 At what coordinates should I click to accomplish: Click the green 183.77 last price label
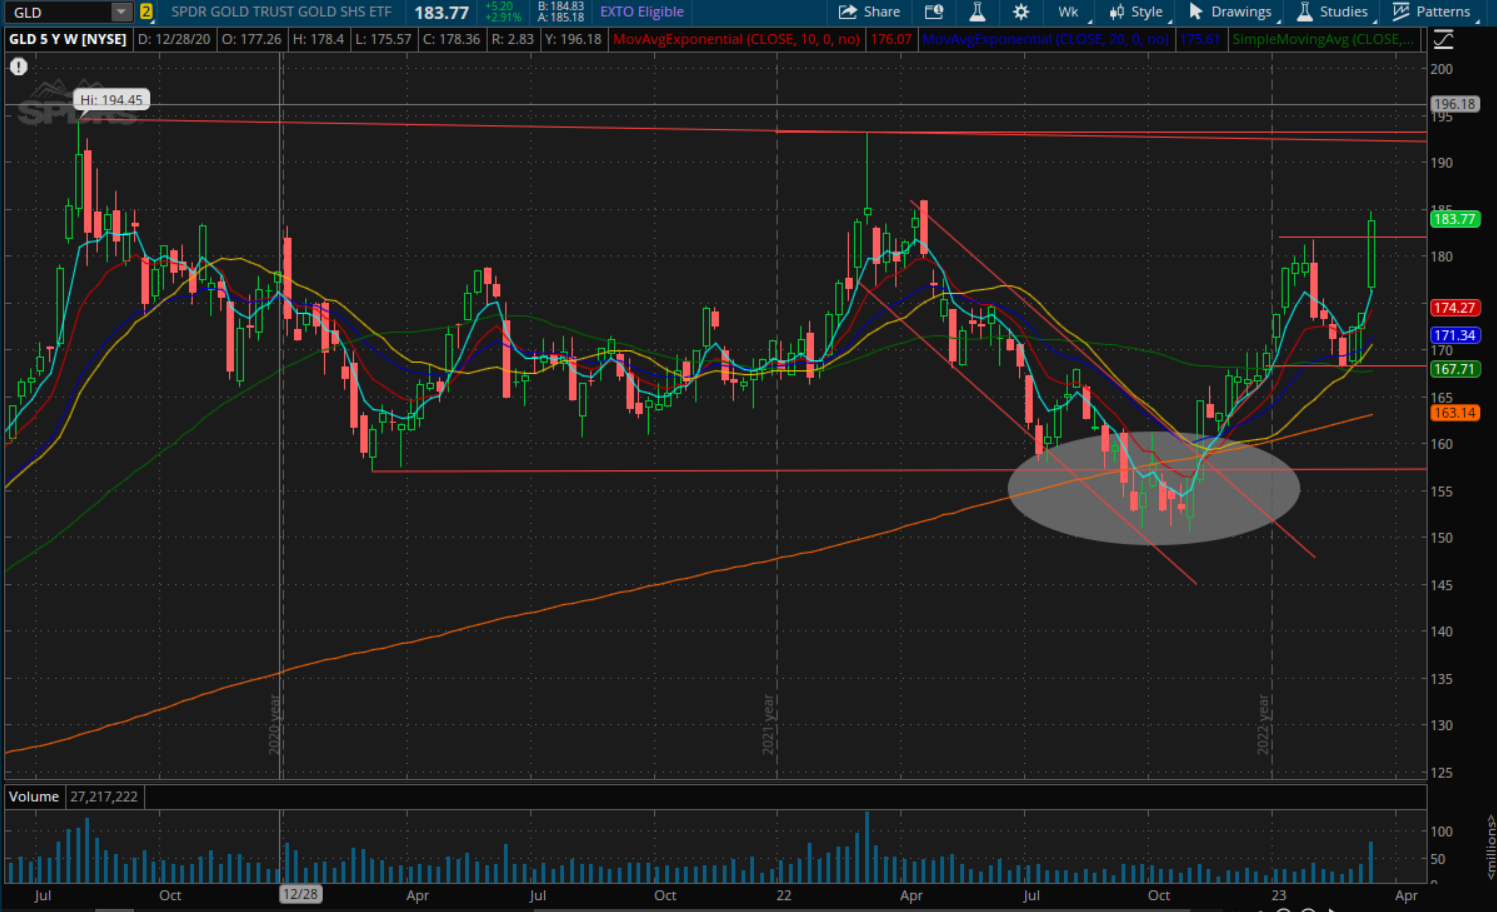[x=1454, y=219]
